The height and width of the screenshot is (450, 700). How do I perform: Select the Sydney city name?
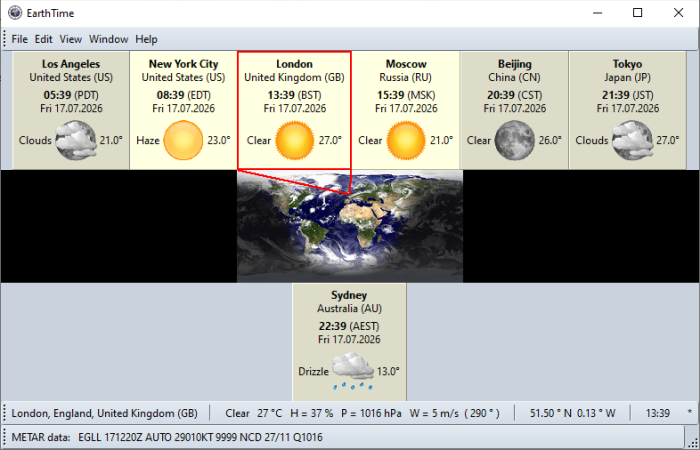point(349,295)
